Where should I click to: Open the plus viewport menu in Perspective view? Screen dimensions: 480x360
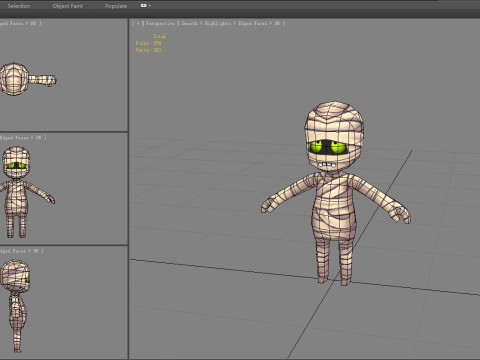pyautogui.click(x=138, y=23)
